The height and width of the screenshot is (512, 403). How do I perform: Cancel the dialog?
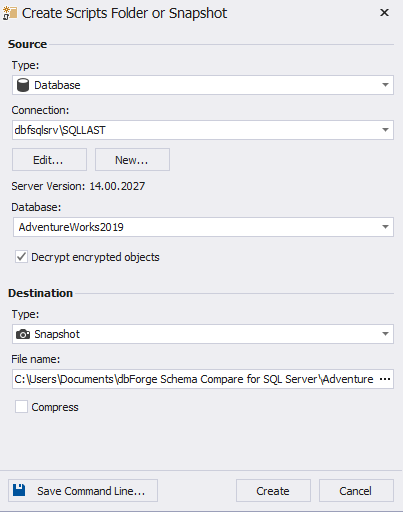point(356,491)
